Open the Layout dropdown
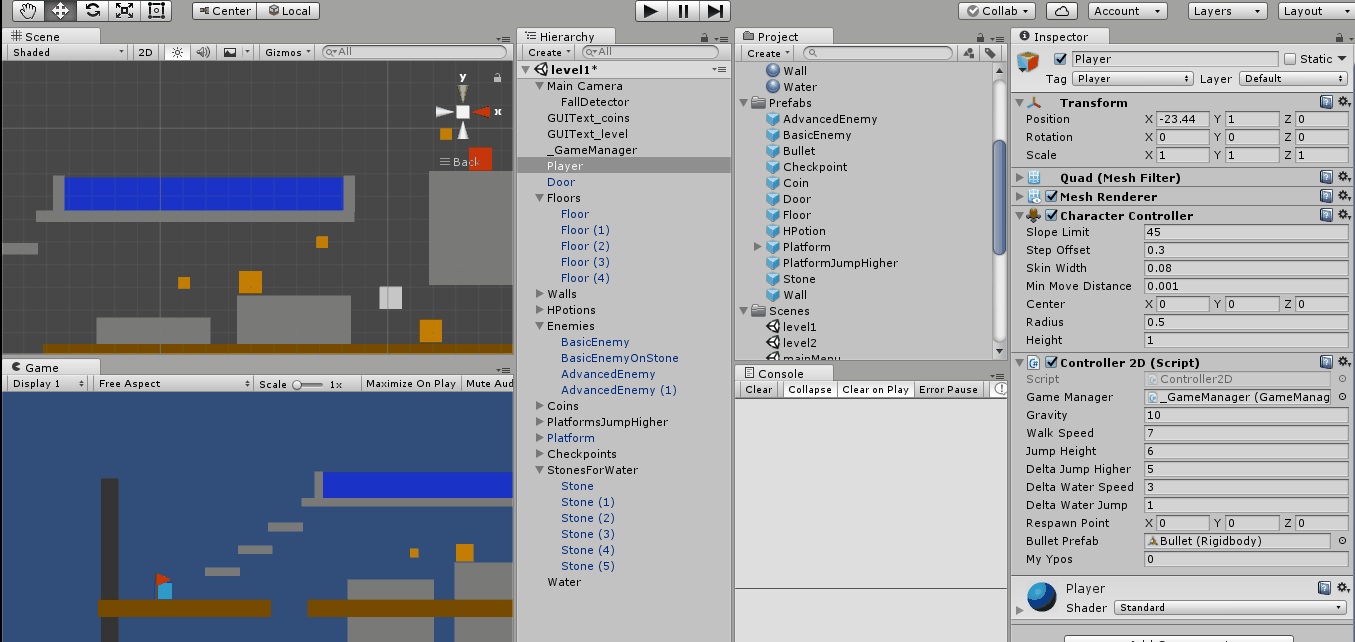 [x=1314, y=11]
